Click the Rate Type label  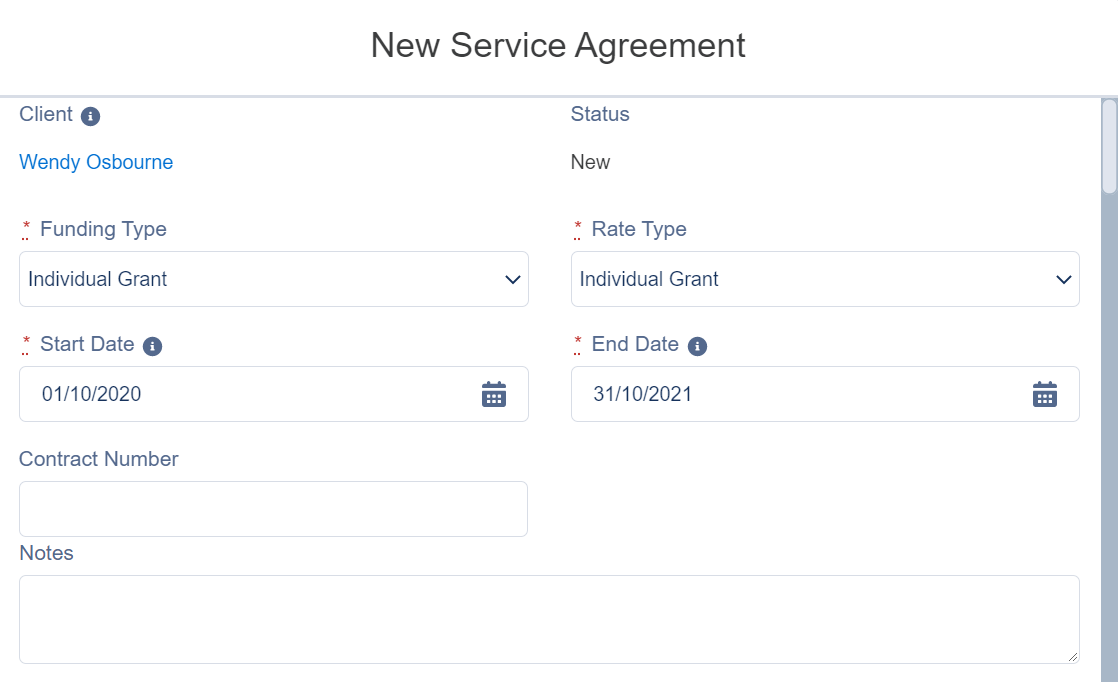point(639,229)
